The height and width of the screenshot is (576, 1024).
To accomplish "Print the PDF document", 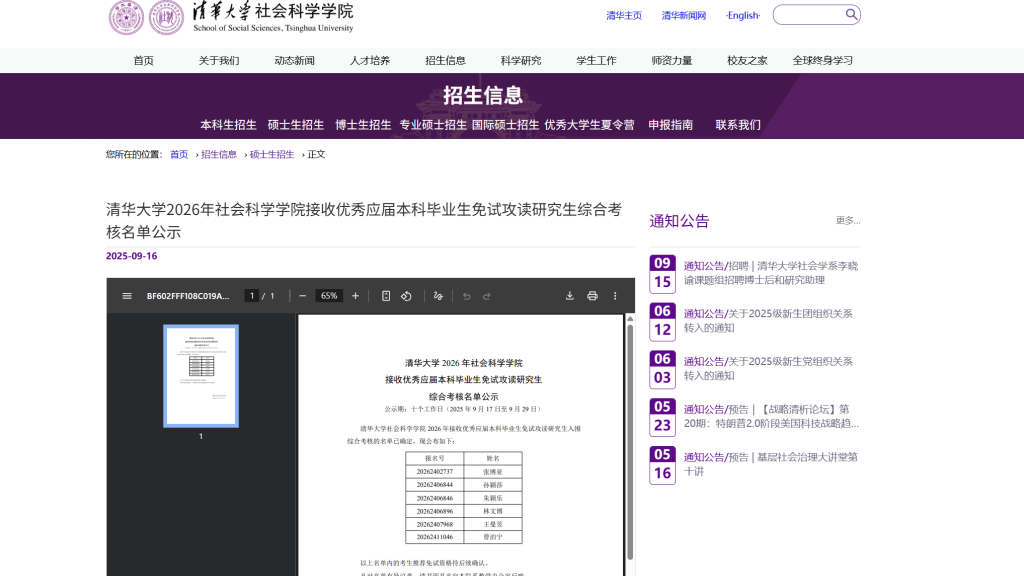I will [592, 296].
